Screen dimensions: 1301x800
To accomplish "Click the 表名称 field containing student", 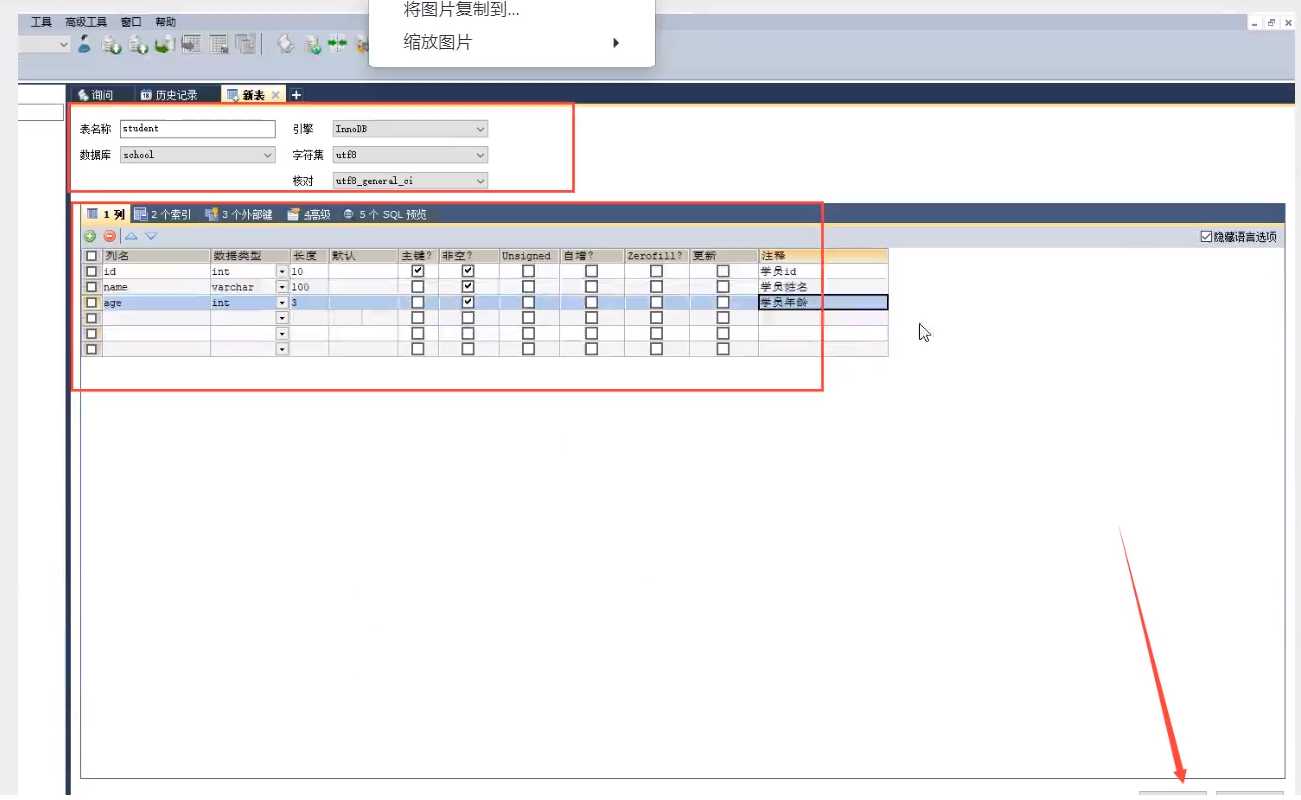I will 197,129.
